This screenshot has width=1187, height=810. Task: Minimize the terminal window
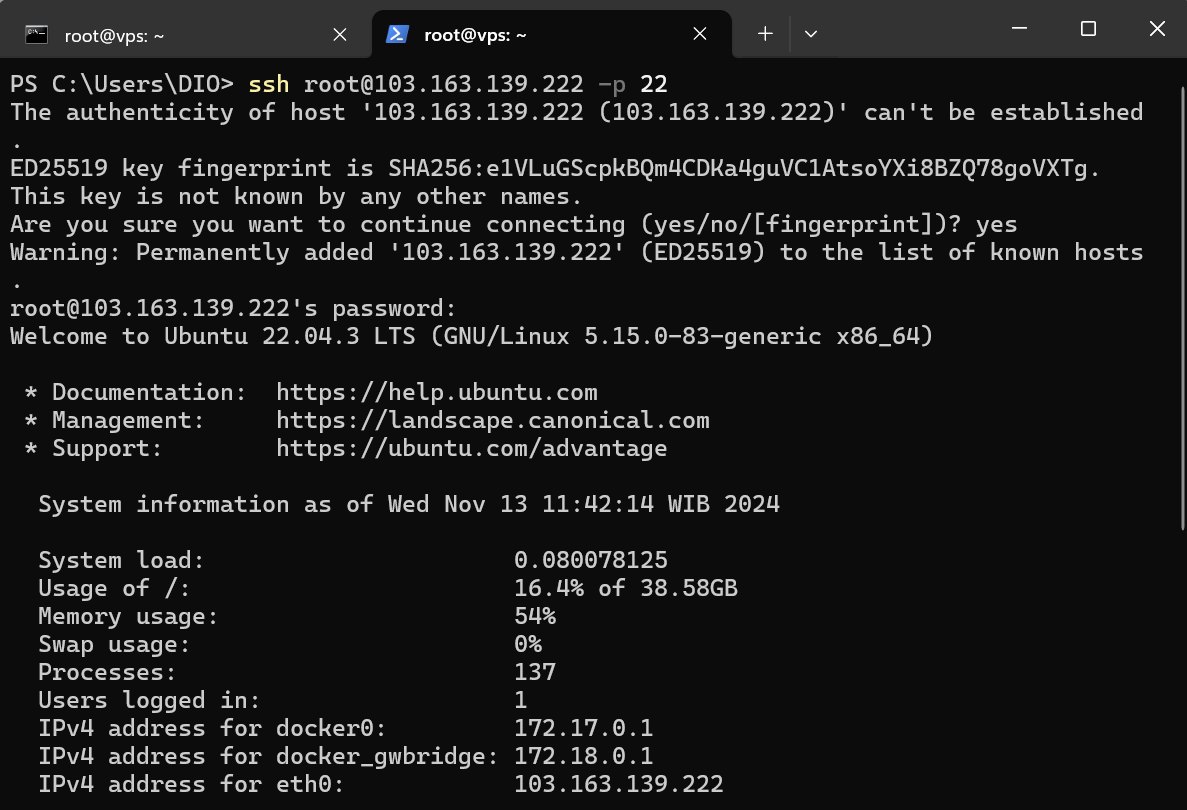[1020, 29]
